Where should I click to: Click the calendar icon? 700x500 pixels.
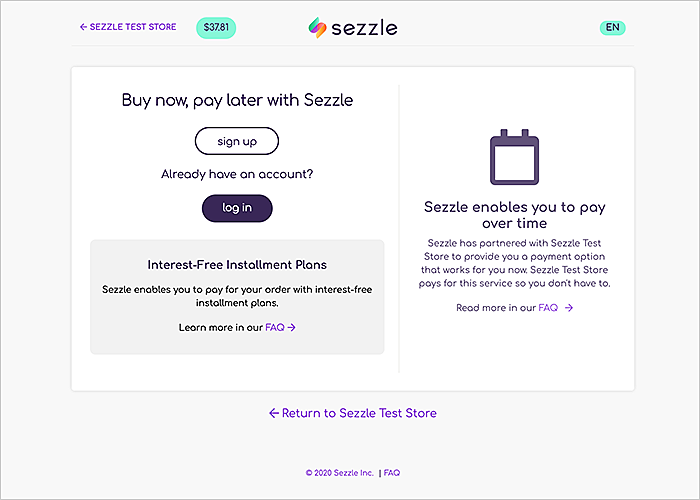coord(514,157)
